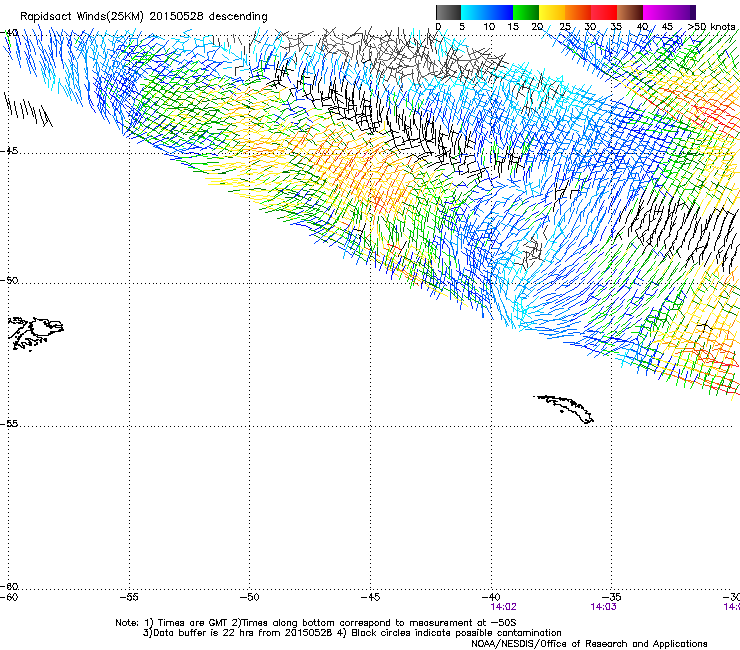Viewport: 740px width, 650px height.
Task: Click the NOAA/NESDIS credit text
Action: coord(589,644)
